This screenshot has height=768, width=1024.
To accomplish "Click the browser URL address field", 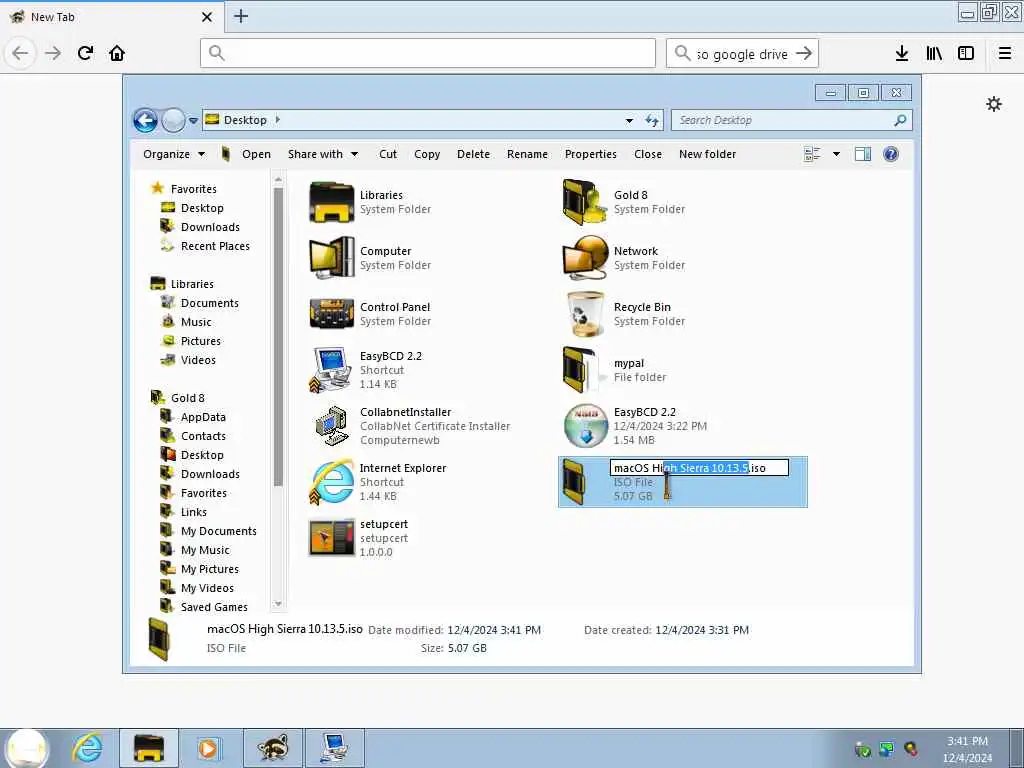I will coord(428,54).
